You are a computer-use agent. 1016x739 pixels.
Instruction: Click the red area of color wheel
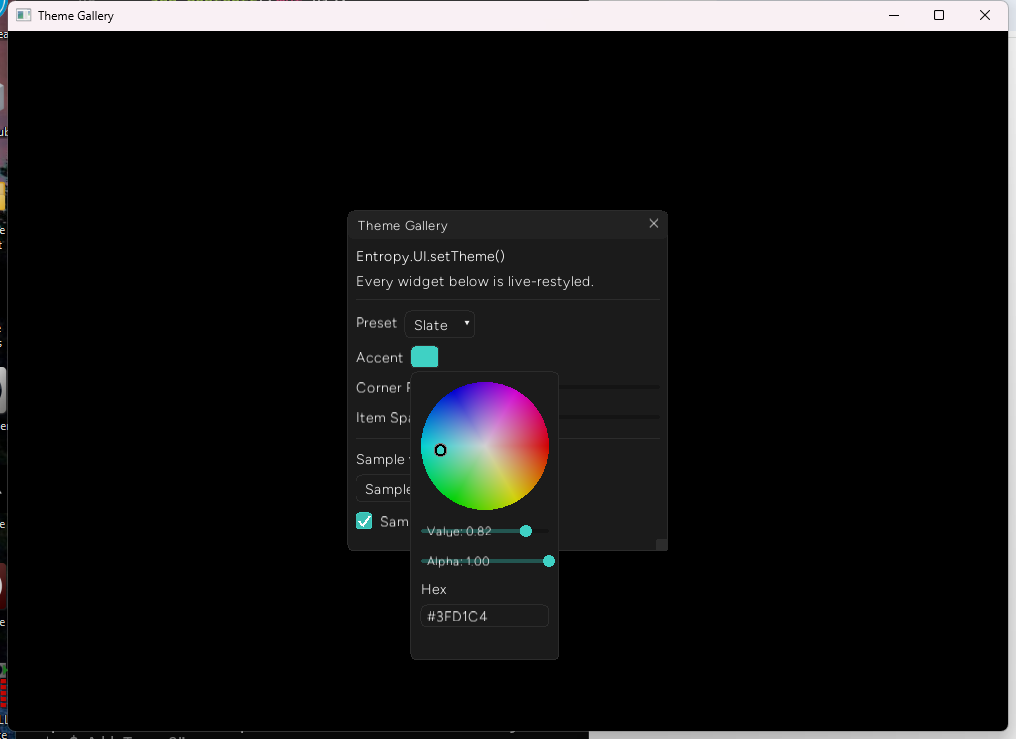tap(538, 447)
